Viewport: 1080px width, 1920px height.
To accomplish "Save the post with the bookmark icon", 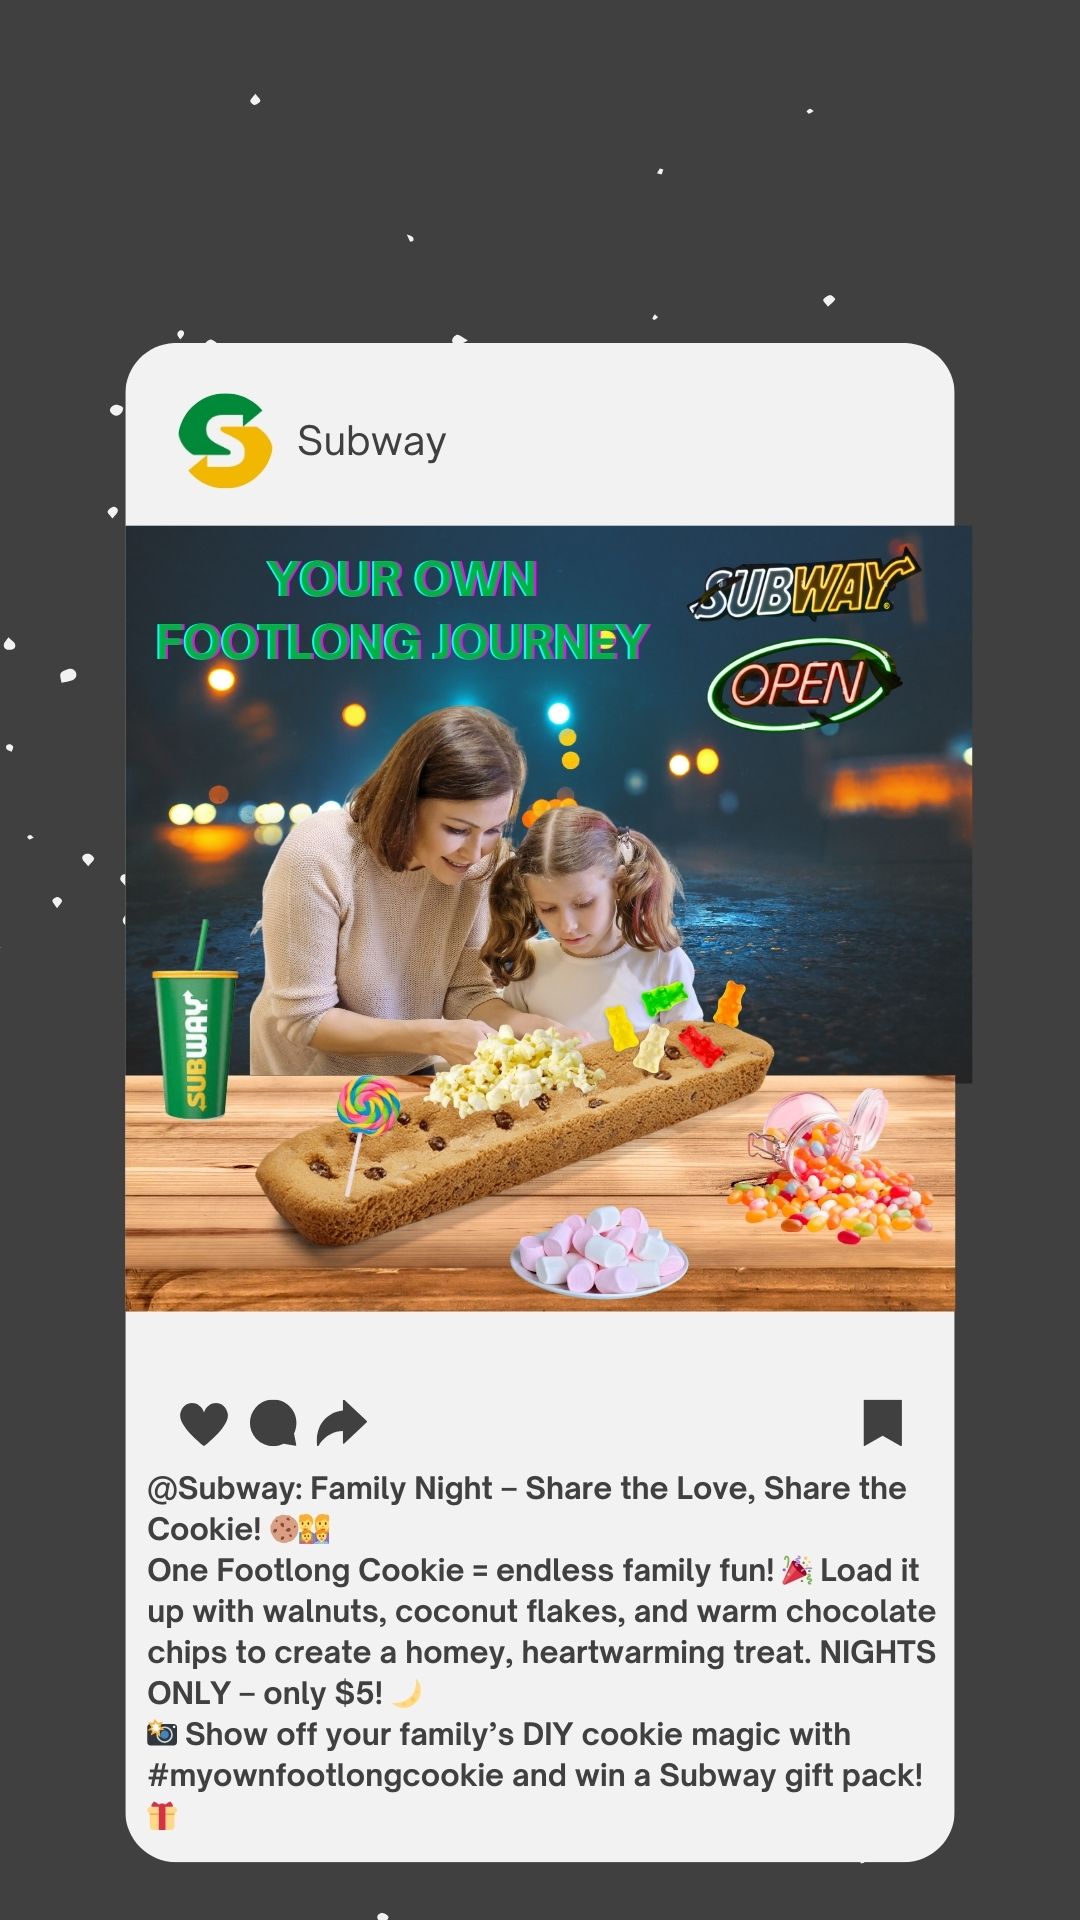I will tap(883, 1423).
